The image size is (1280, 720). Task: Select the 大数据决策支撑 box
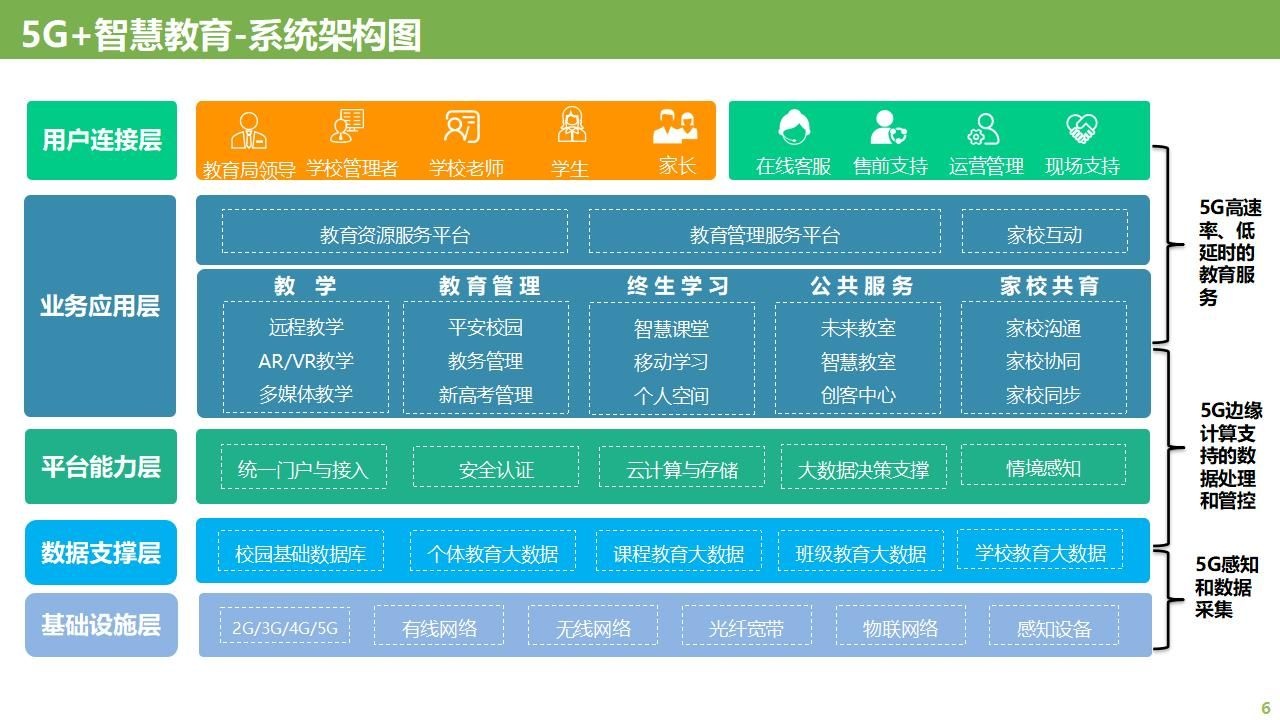coord(863,467)
